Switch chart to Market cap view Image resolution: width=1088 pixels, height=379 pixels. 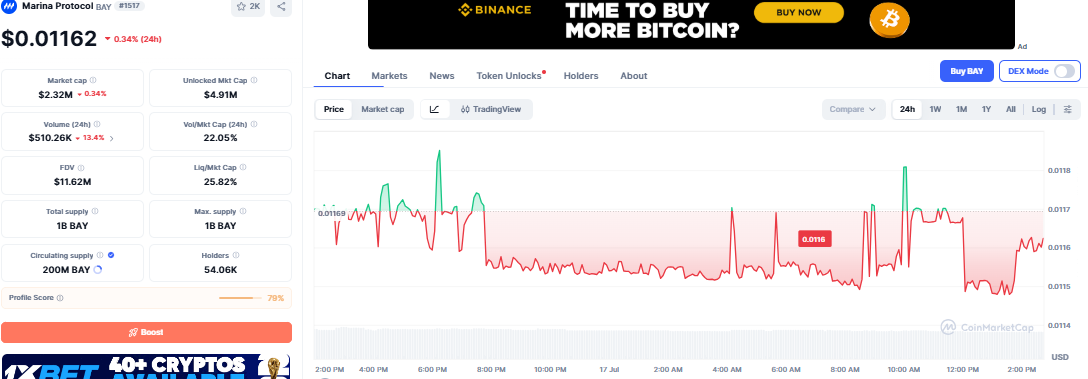(x=382, y=109)
